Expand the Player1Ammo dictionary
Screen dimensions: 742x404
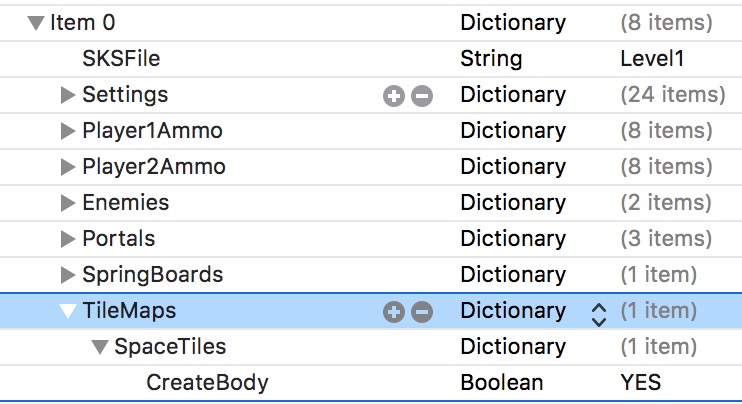(68, 131)
